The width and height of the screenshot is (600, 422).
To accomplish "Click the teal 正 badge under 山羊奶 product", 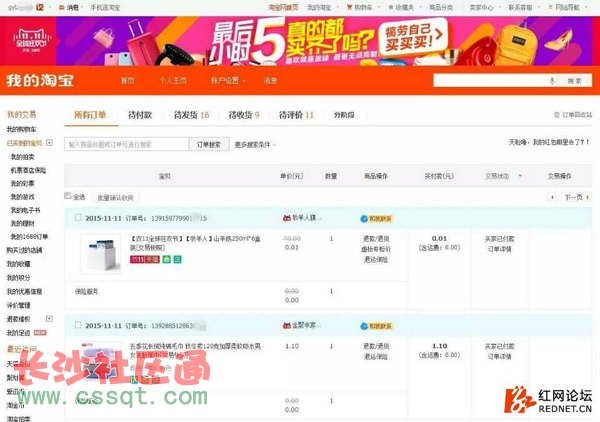I will point(178,259).
